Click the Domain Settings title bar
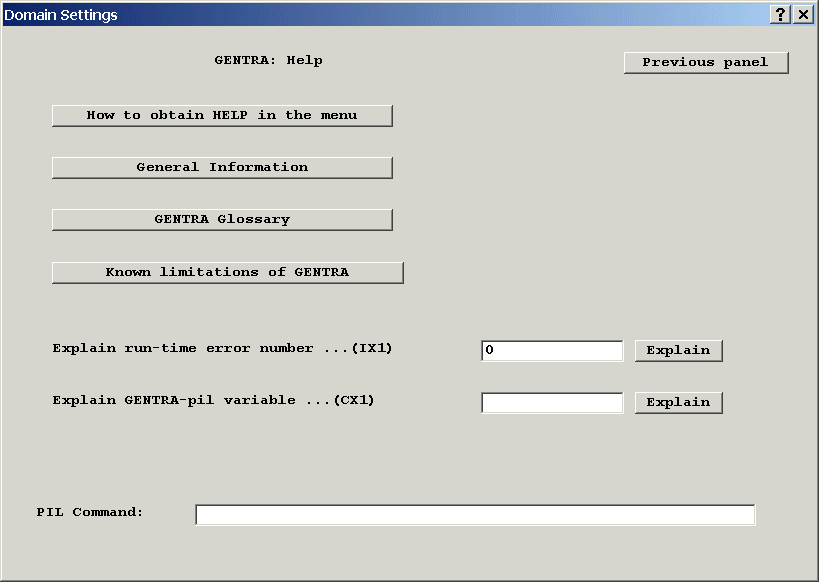Image resolution: width=819 pixels, height=582 pixels. pyautogui.click(x=380, y=15)
